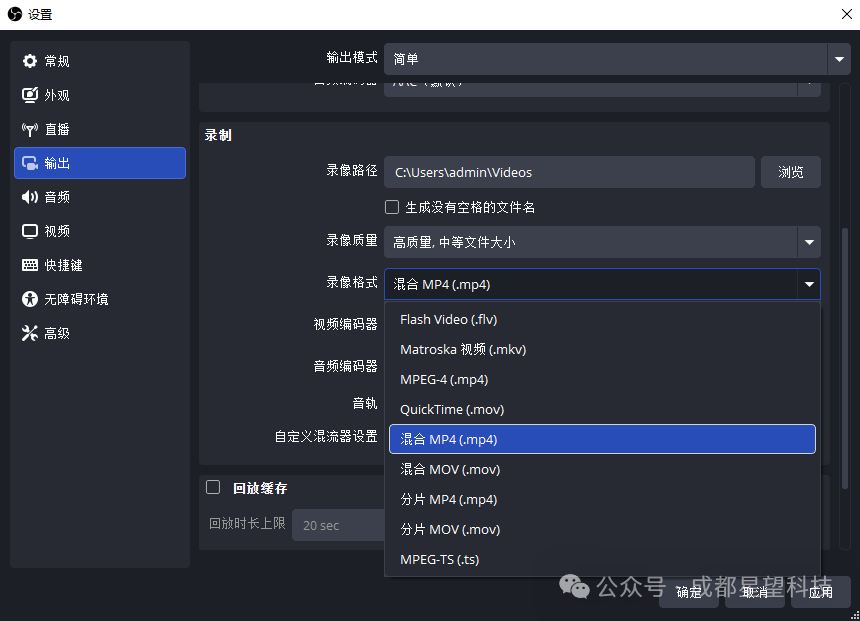Click the Output (输出) icon in sidebar
The image size is (860, 621).
click(30, 163)
